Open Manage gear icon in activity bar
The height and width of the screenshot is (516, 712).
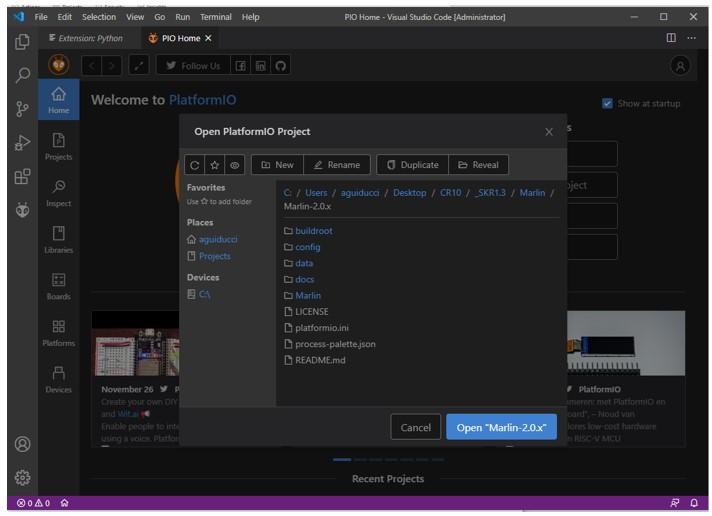point(22,477)
